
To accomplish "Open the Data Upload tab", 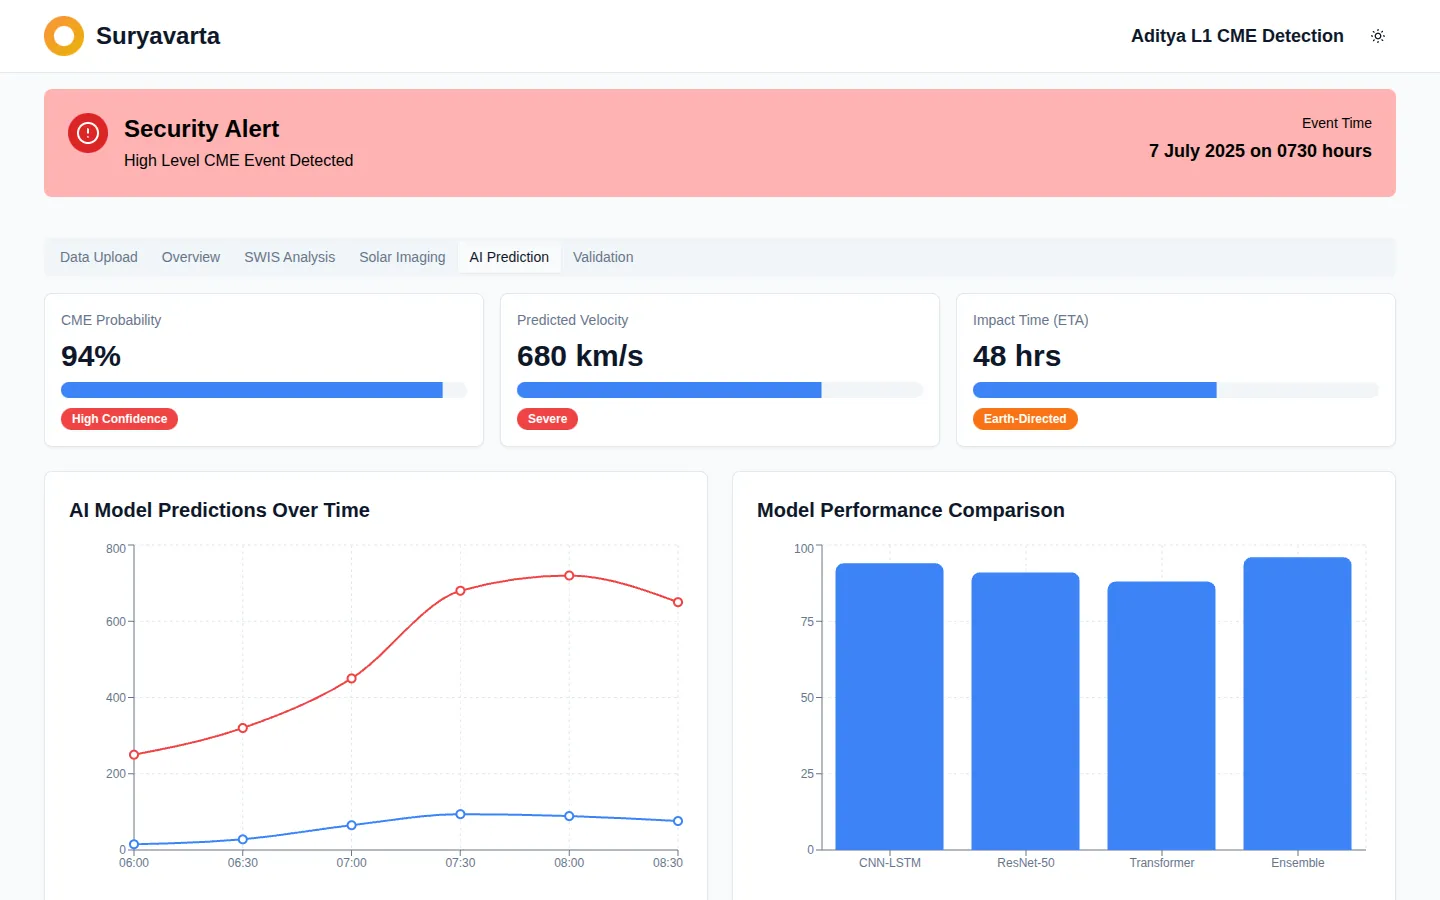I will point(99,257).
